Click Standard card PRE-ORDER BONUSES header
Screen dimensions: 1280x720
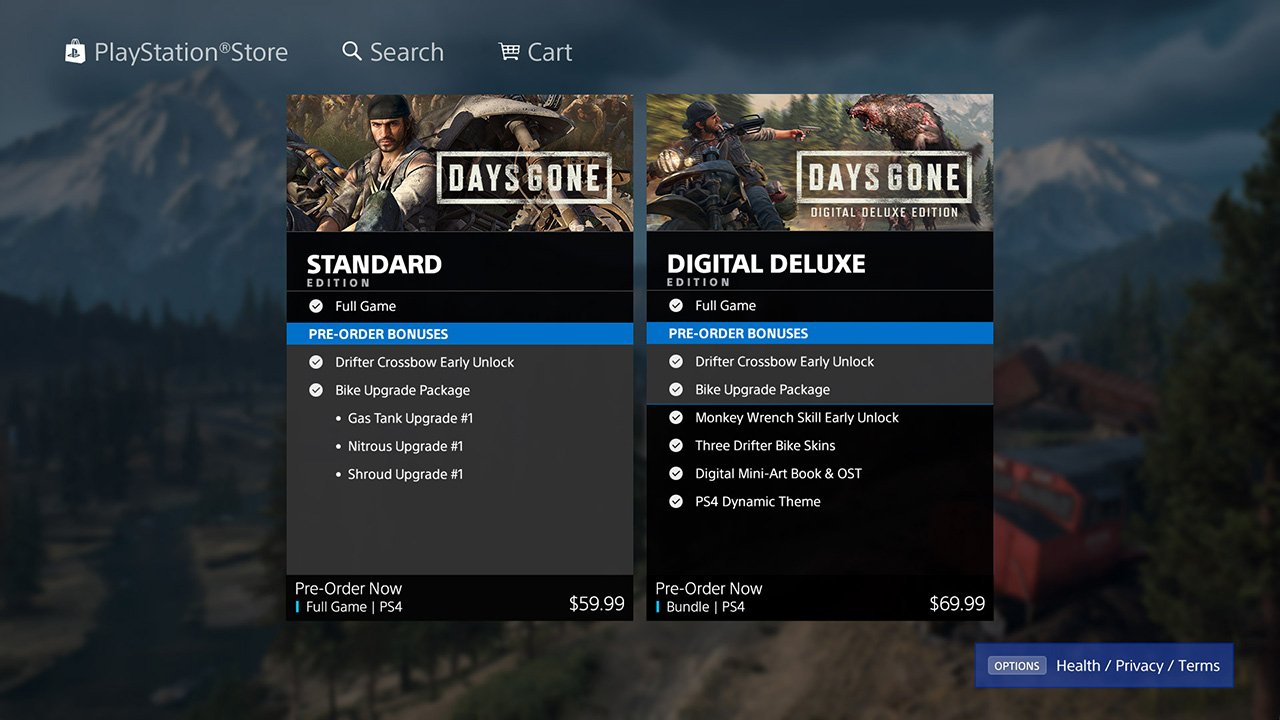[x=460, y=334]
